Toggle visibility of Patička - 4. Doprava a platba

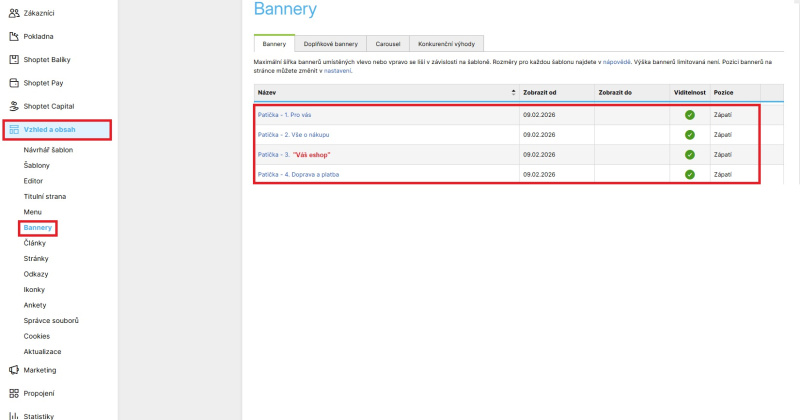690,175
